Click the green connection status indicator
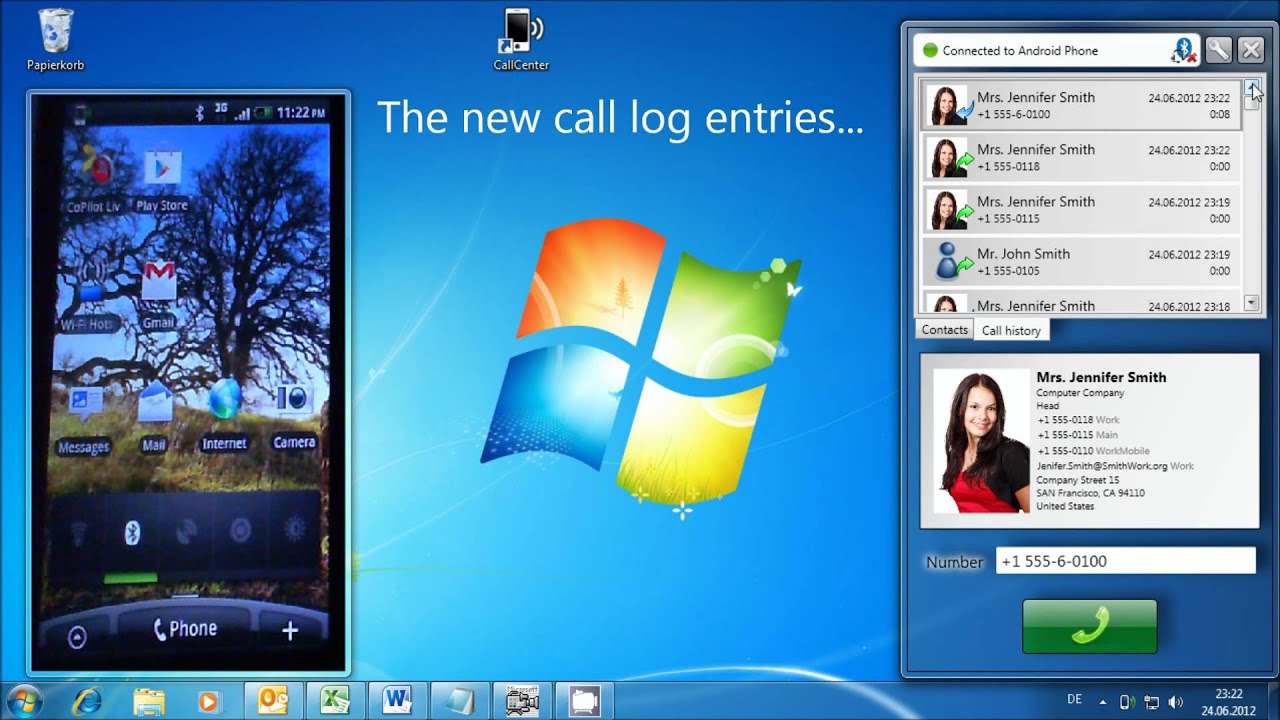Viewport: 1280px width, 720px height. pos(930,51)
